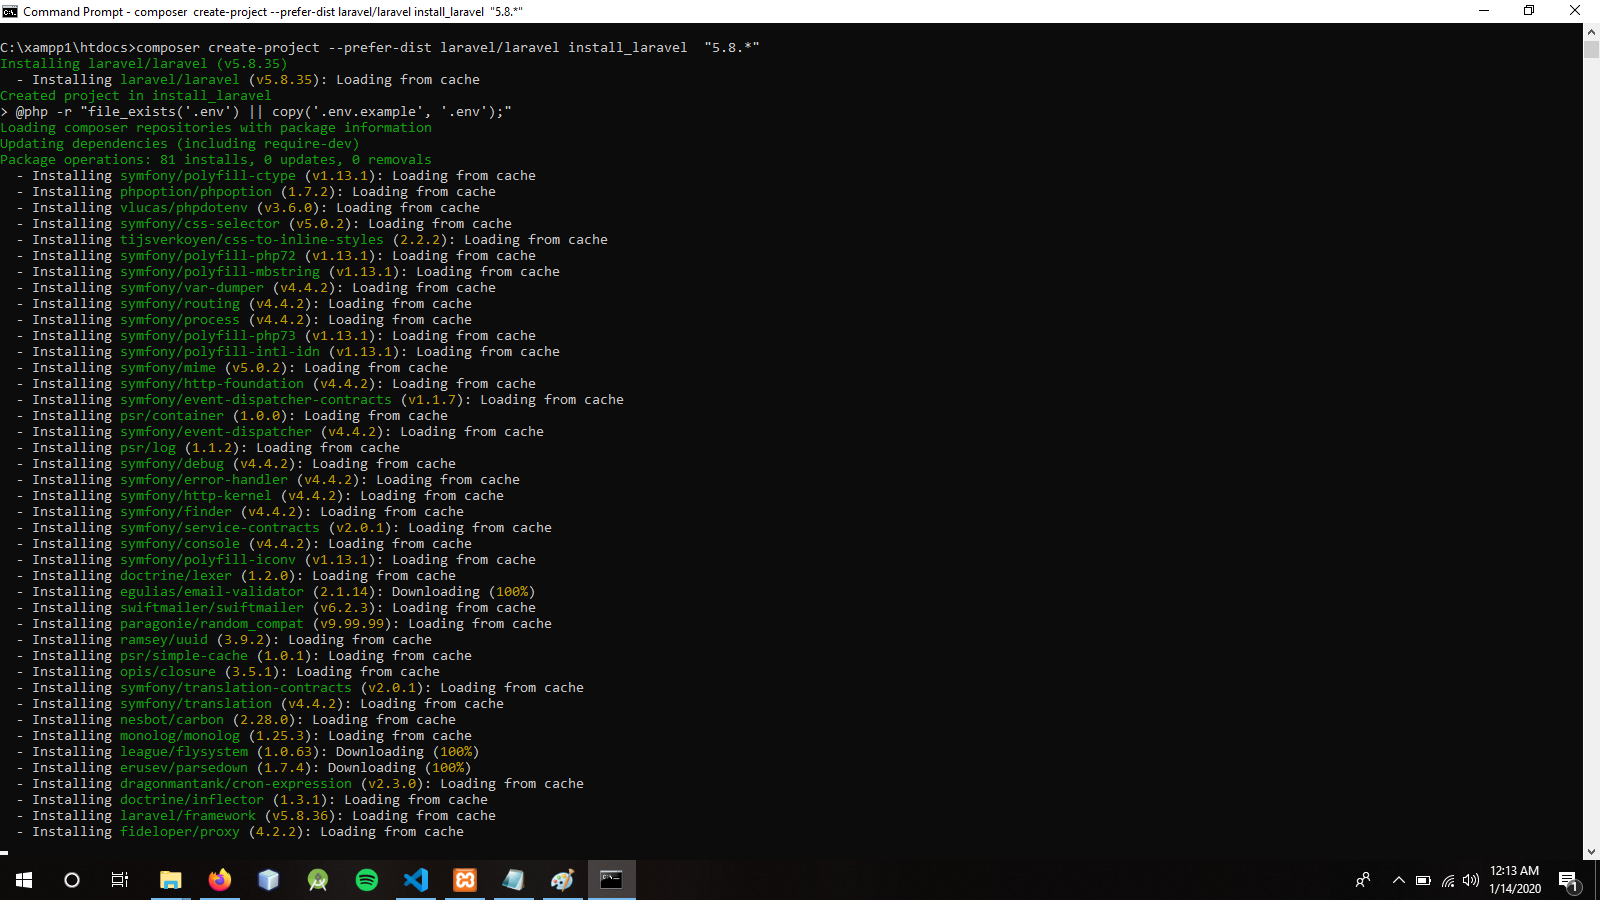Open Notepad from the taskbar
The width and height of the screenshot is (1600, 900).
tap(514, 880)
